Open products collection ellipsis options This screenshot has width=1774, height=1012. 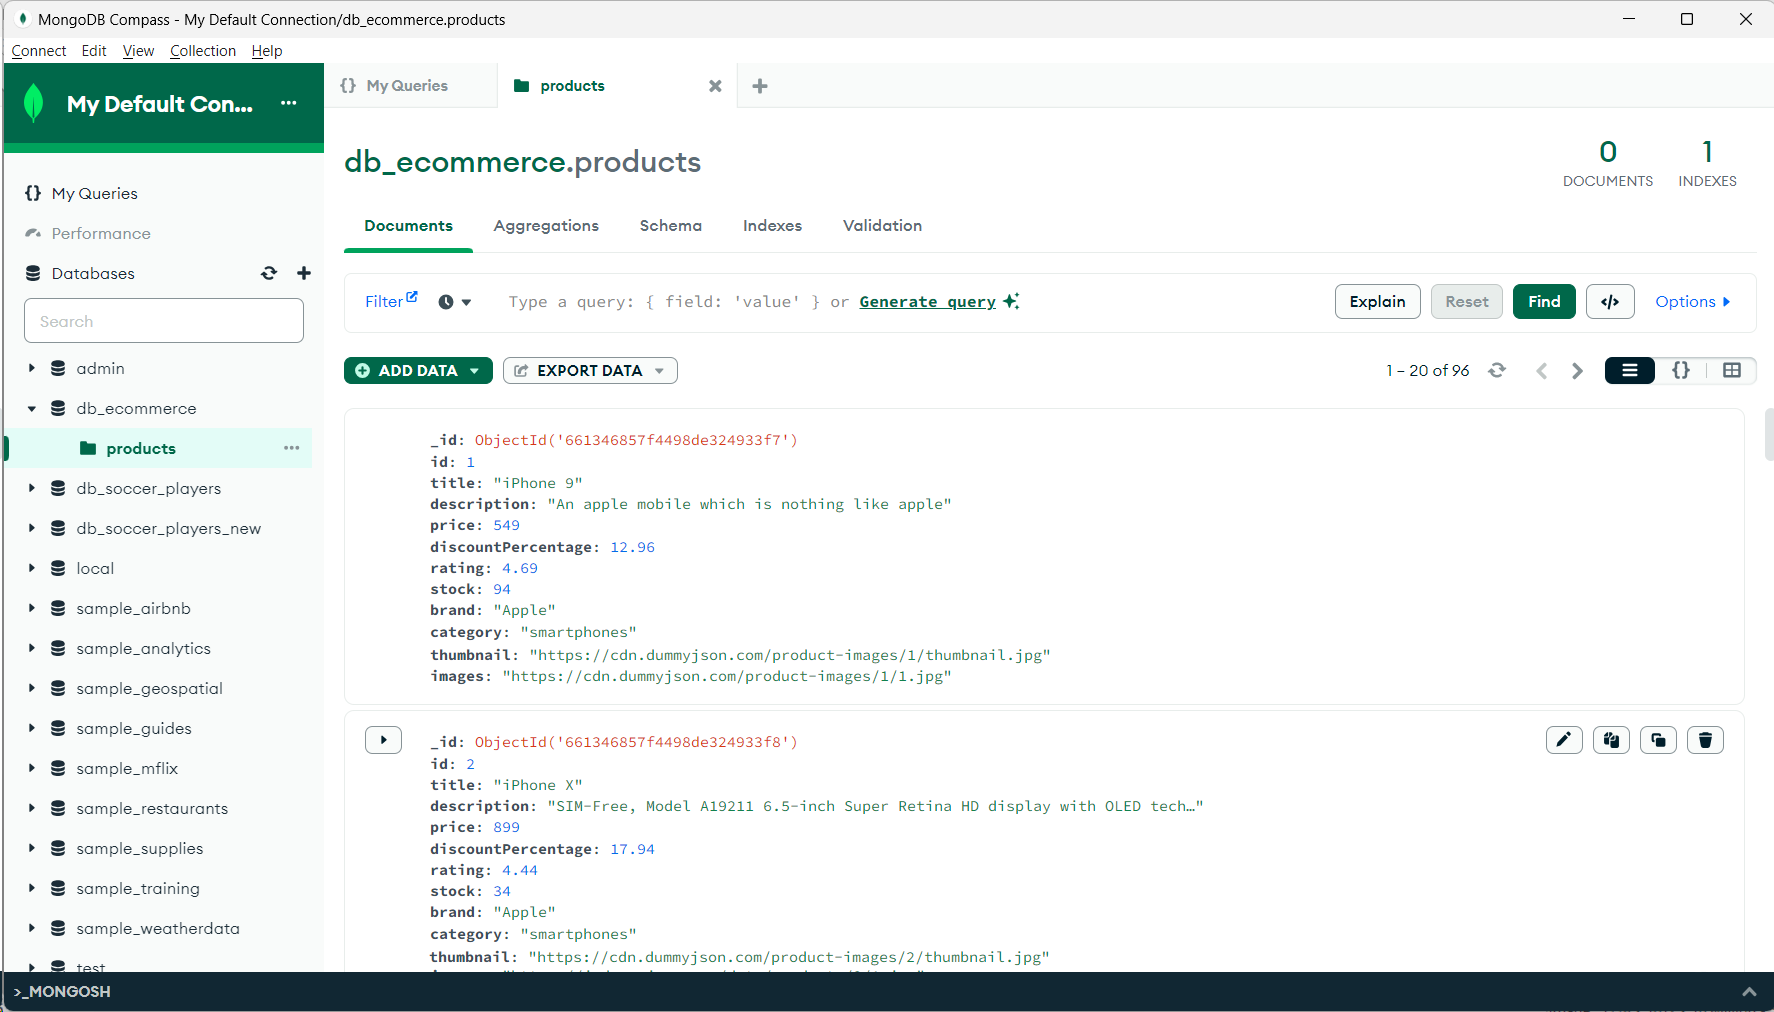coord(291,448)
